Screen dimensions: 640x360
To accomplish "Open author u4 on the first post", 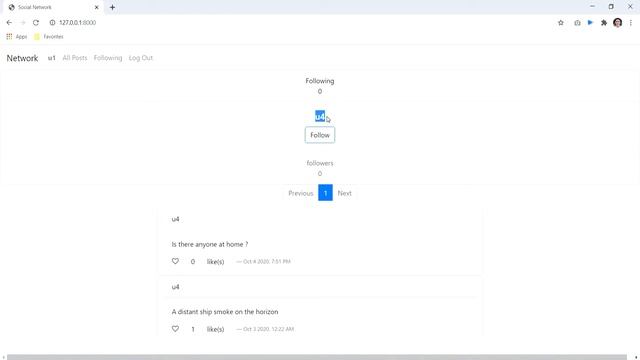I will (x=176, y=219).
